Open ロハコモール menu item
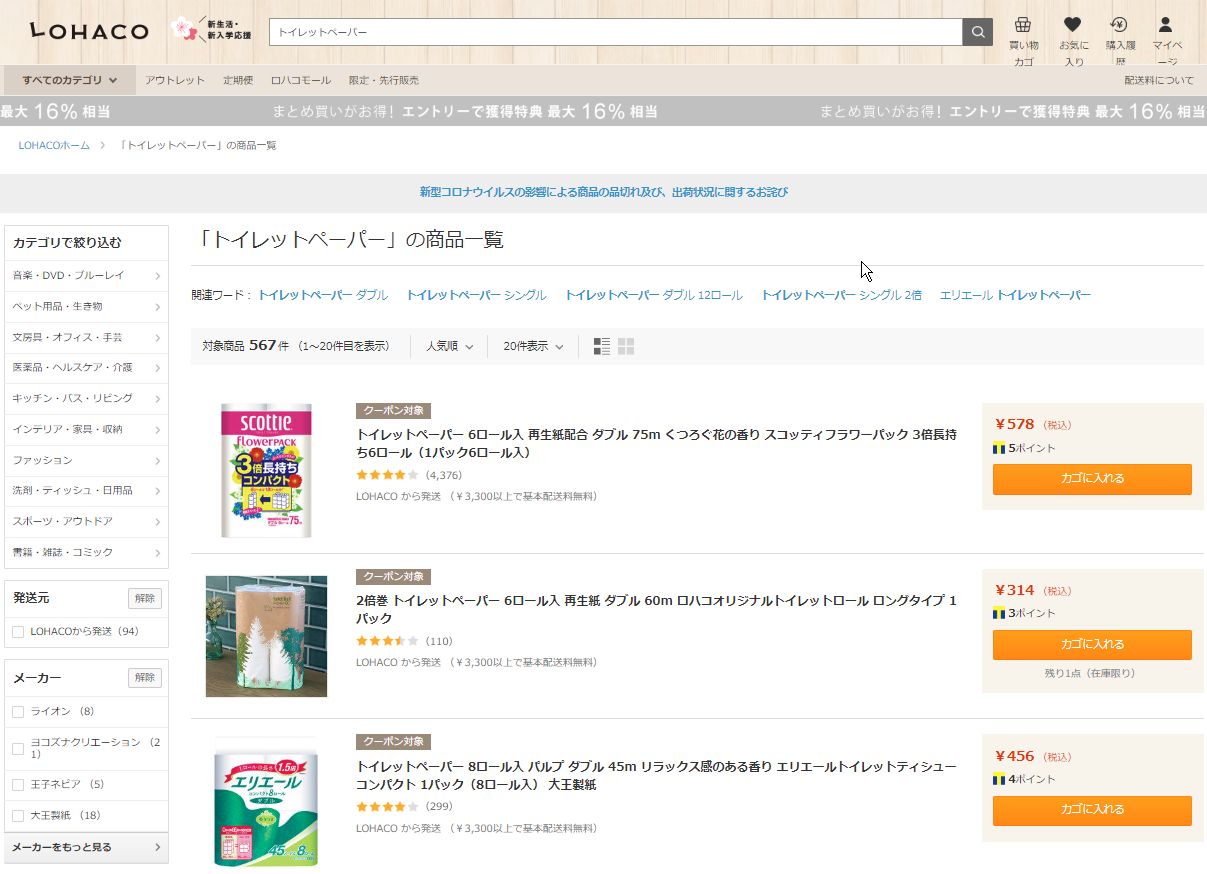The image size is (1207, 874). (x=300, y=80)
